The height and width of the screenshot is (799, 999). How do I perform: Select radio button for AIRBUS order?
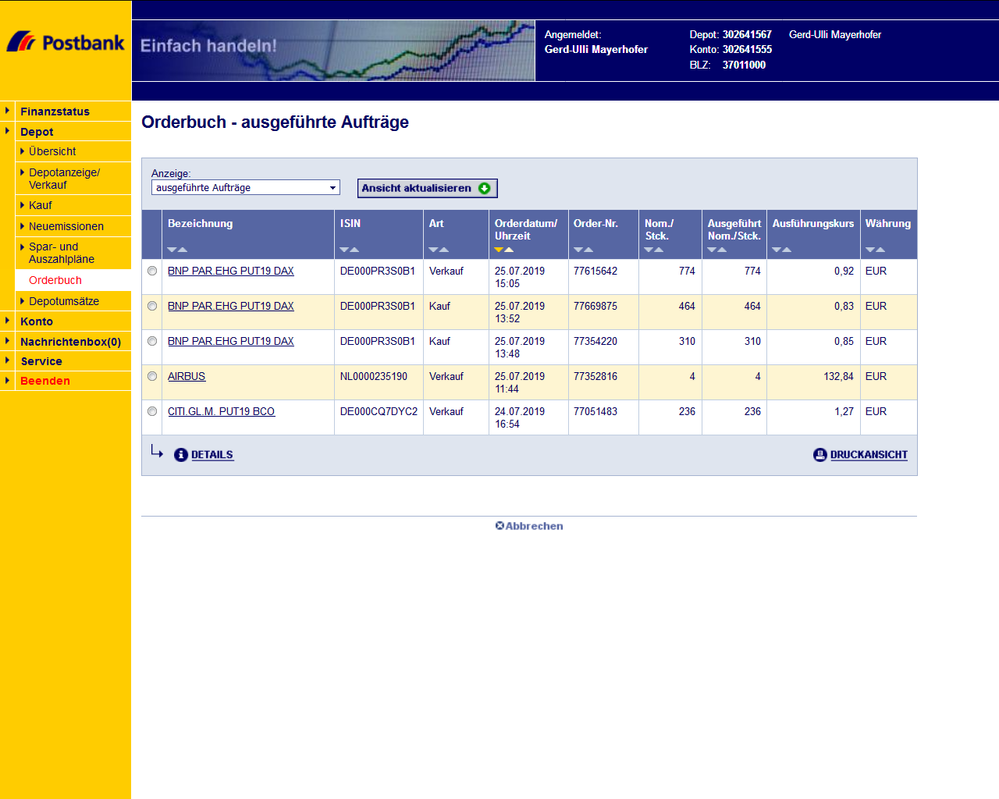(152, 376)
